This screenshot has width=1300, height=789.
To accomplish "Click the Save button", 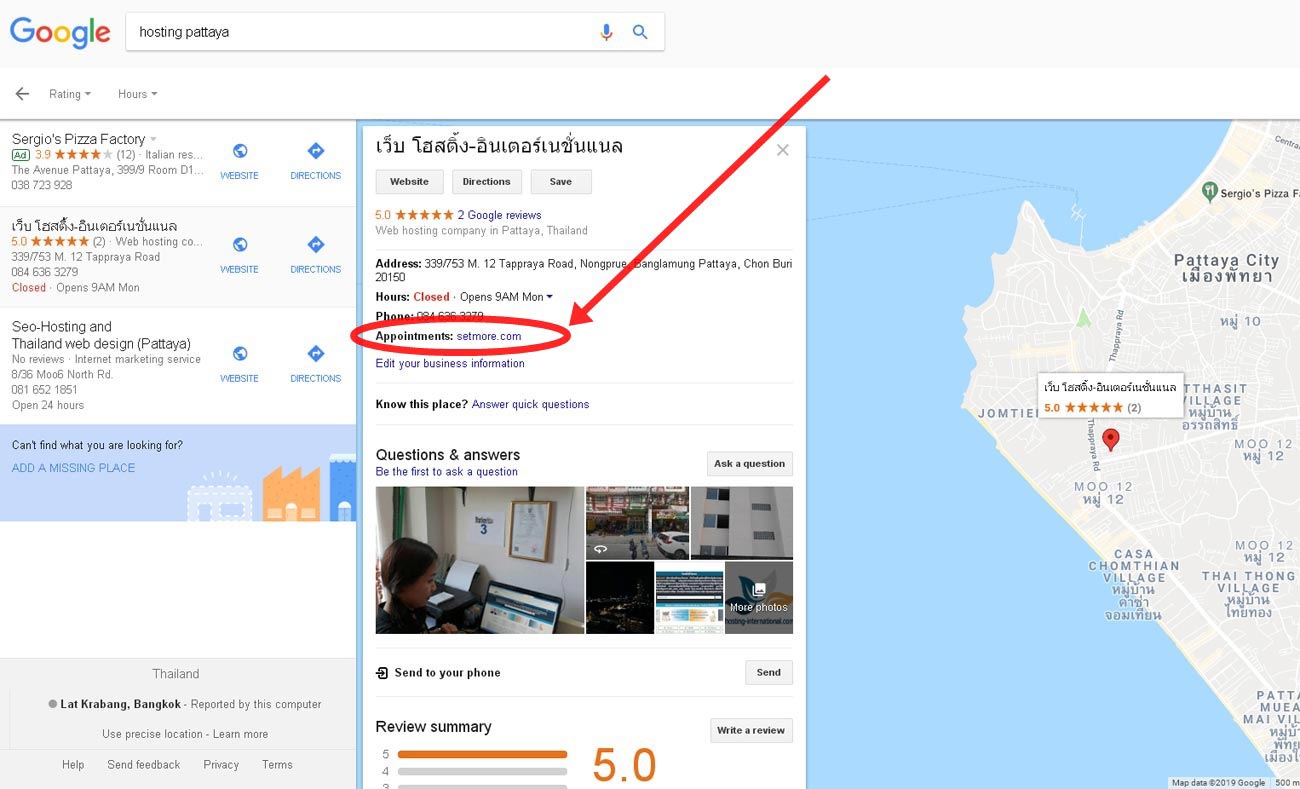I will click(561, 182).
